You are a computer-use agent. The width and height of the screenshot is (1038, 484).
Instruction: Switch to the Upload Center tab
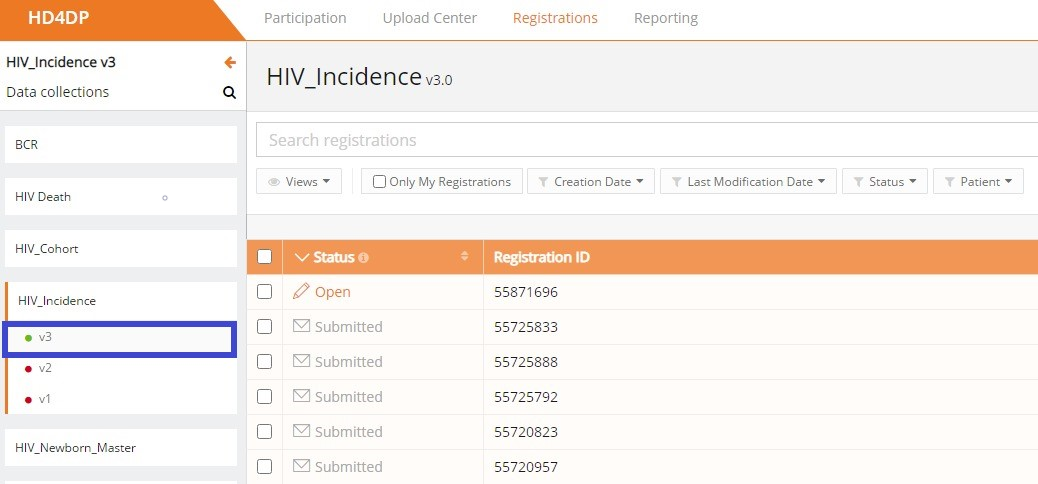click(x=429, y=18)
